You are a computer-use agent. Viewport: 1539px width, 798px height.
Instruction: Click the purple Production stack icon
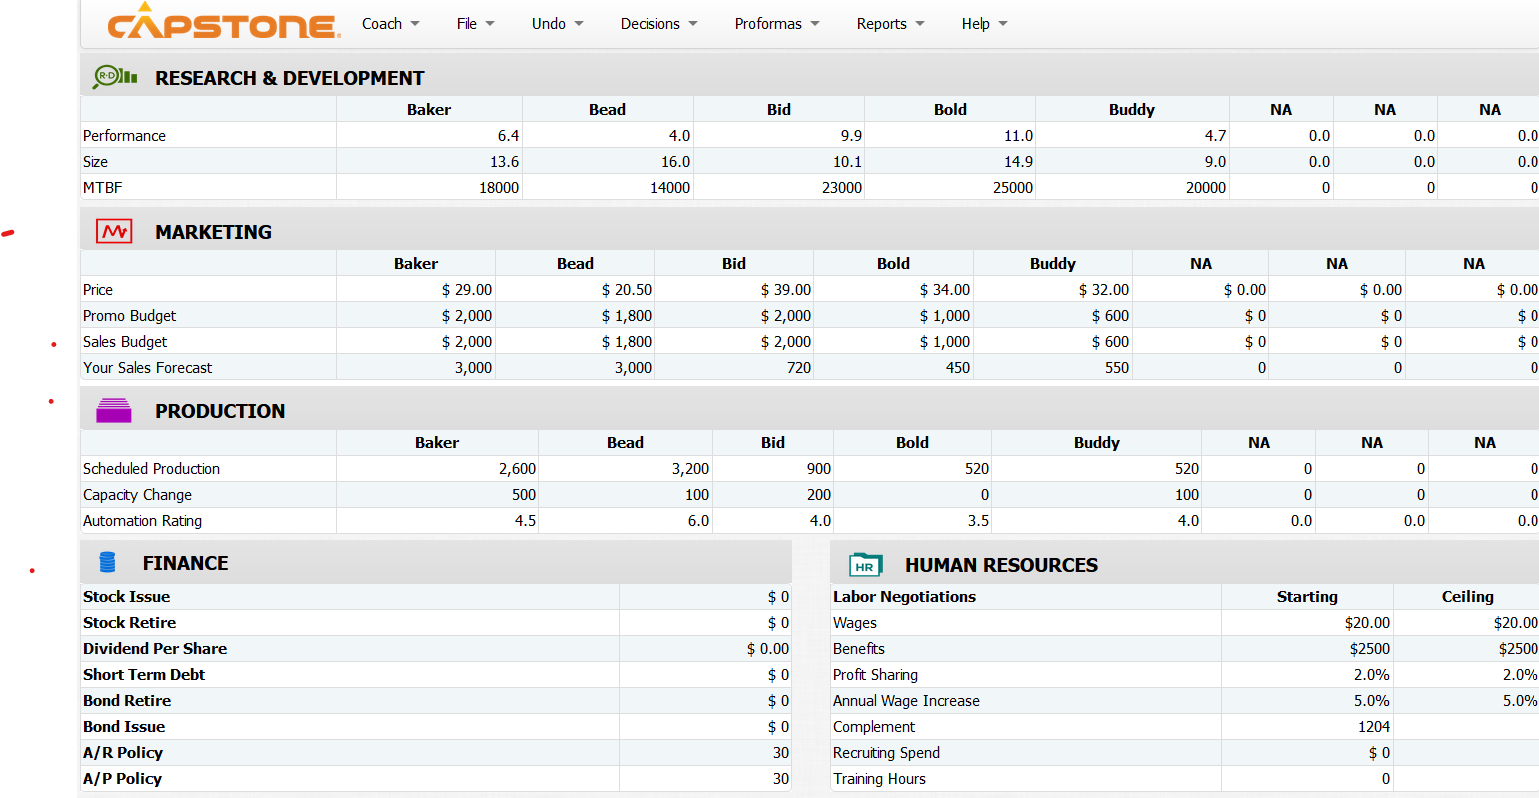pos(113,409)
